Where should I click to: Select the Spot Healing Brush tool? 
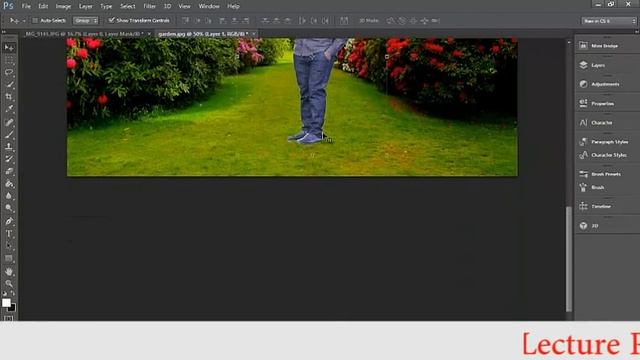point(9,122)
